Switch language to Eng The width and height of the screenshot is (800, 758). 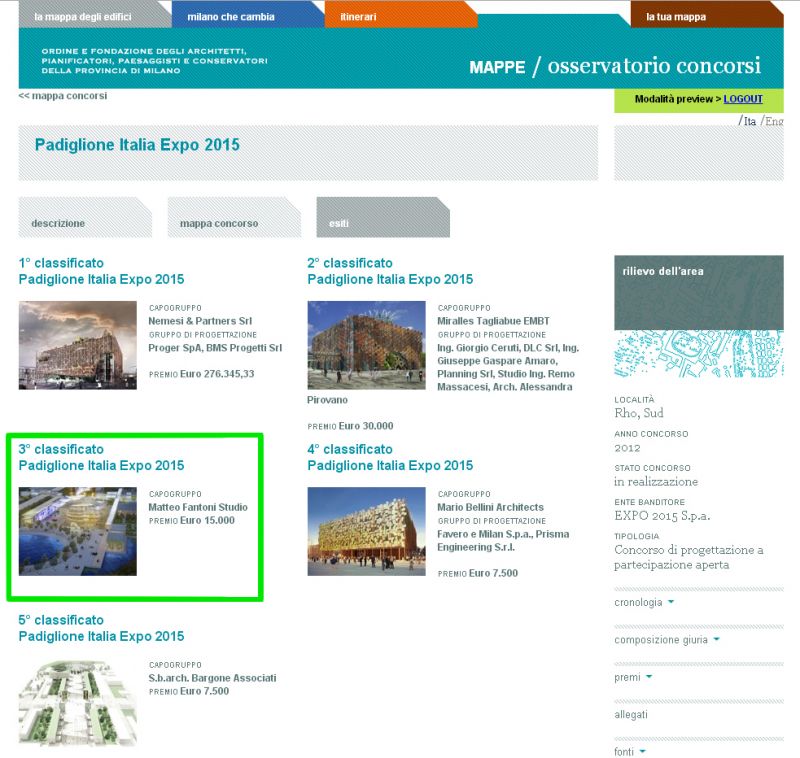click(x=774, y=121)
